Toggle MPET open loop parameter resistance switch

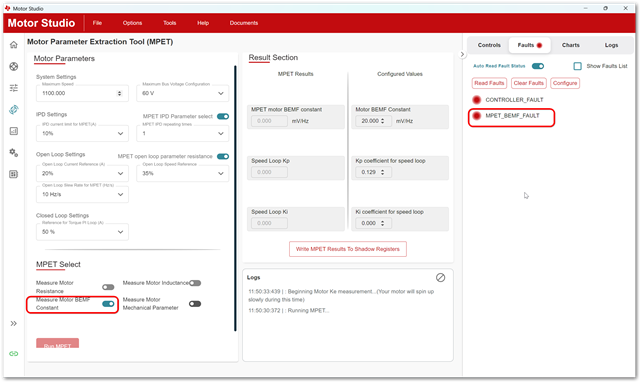[x=223, y=156]
